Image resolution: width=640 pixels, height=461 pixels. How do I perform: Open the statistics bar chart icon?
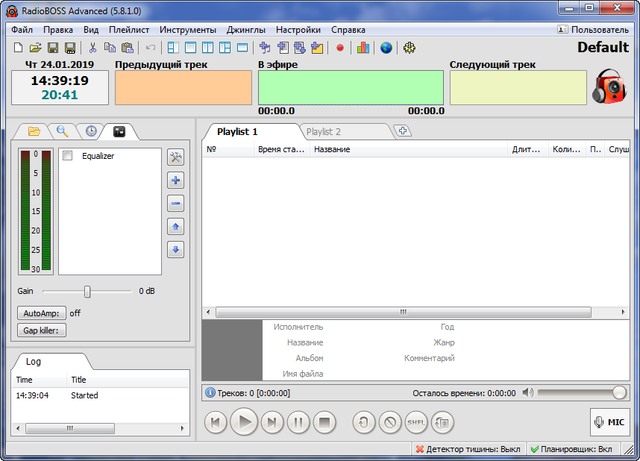tap(362, 47)
